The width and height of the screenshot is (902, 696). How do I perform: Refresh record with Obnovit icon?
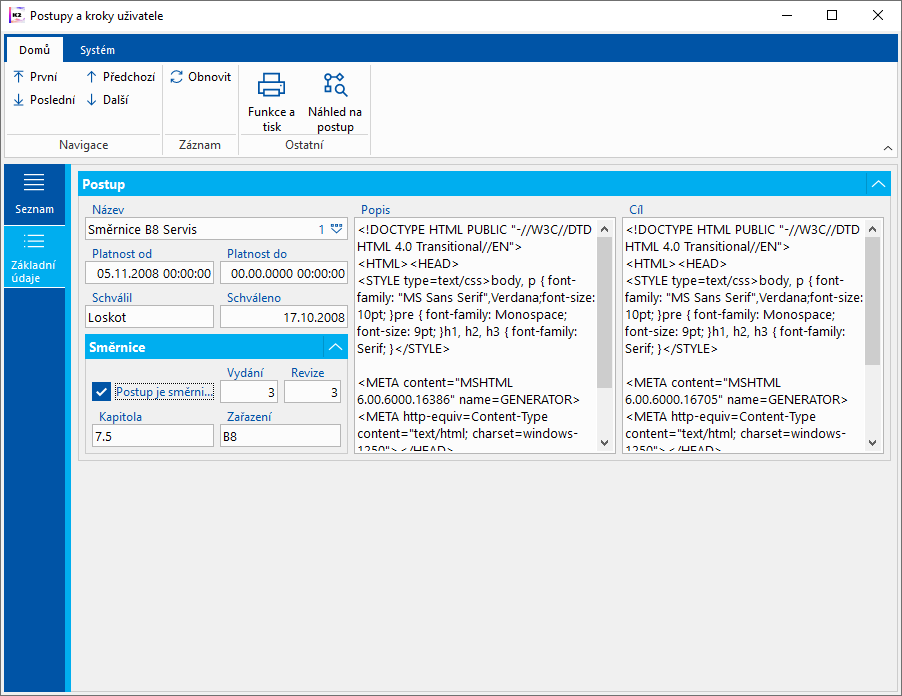(x=177, y=77)
